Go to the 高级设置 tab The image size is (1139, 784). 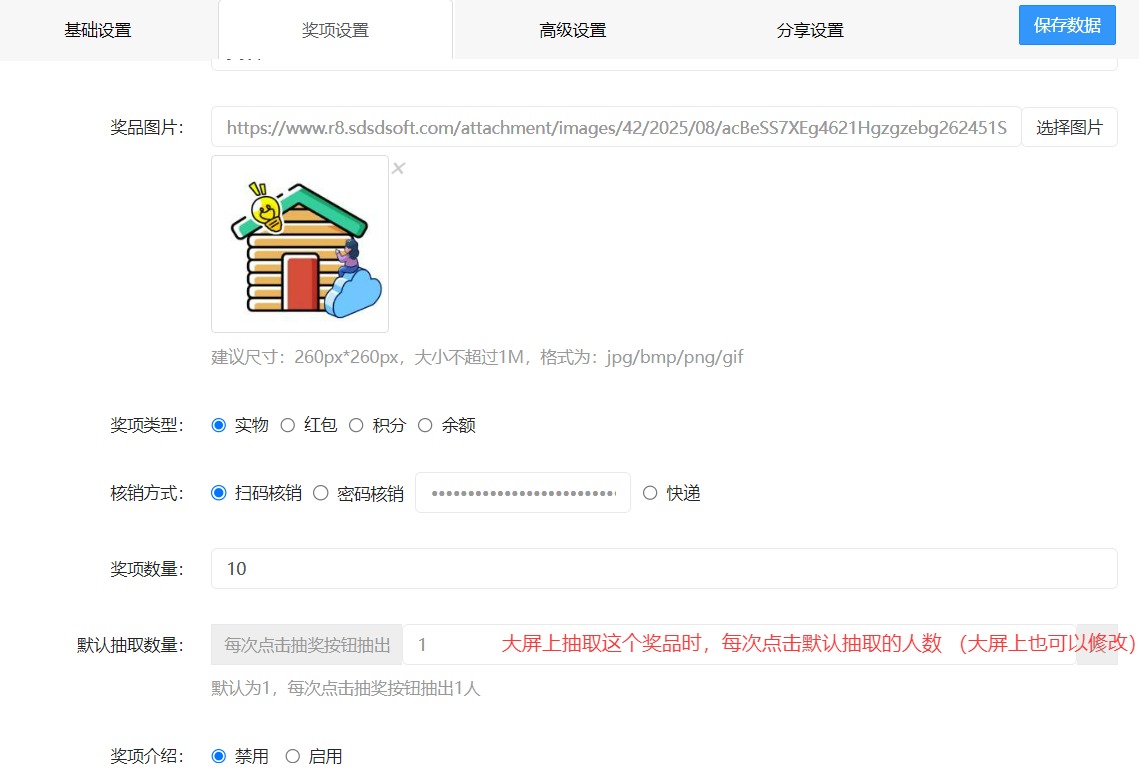click(572, 30)
